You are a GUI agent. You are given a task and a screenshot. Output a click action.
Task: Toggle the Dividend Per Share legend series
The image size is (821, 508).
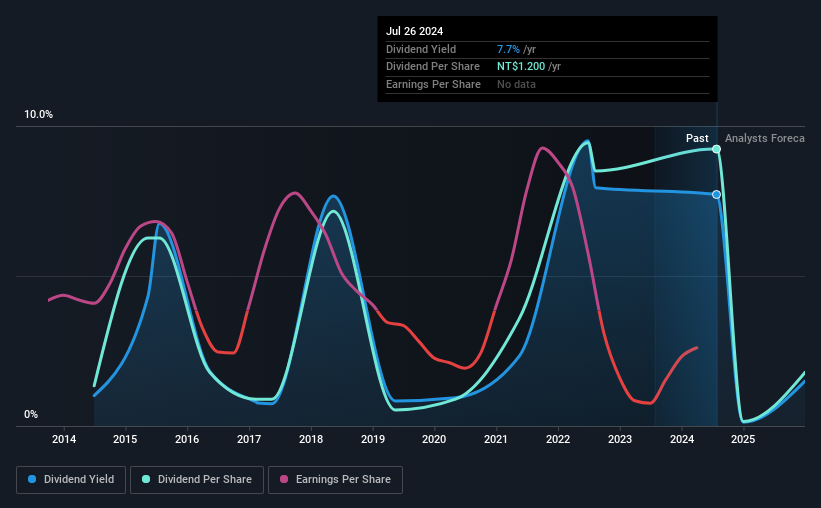tap(197, 480)
